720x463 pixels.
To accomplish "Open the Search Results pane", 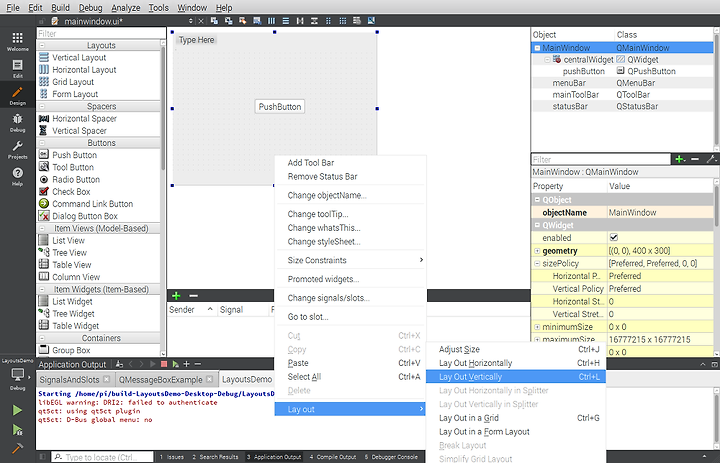I will [x=215, y=457].
